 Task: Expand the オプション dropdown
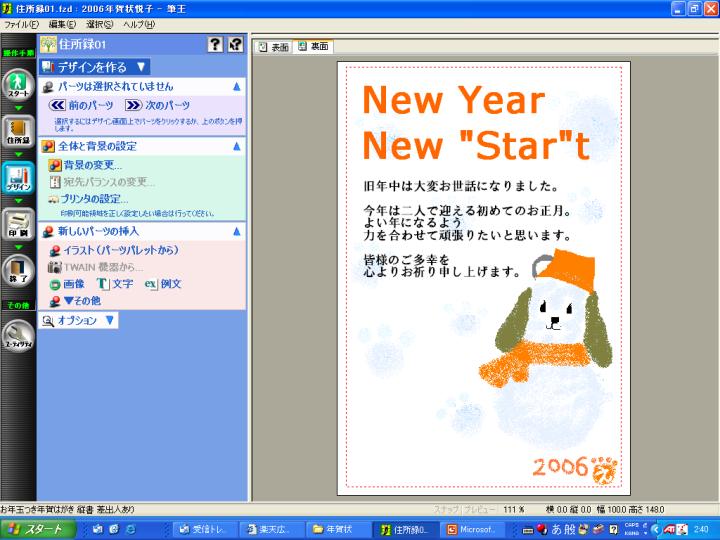tap(78, 320)
